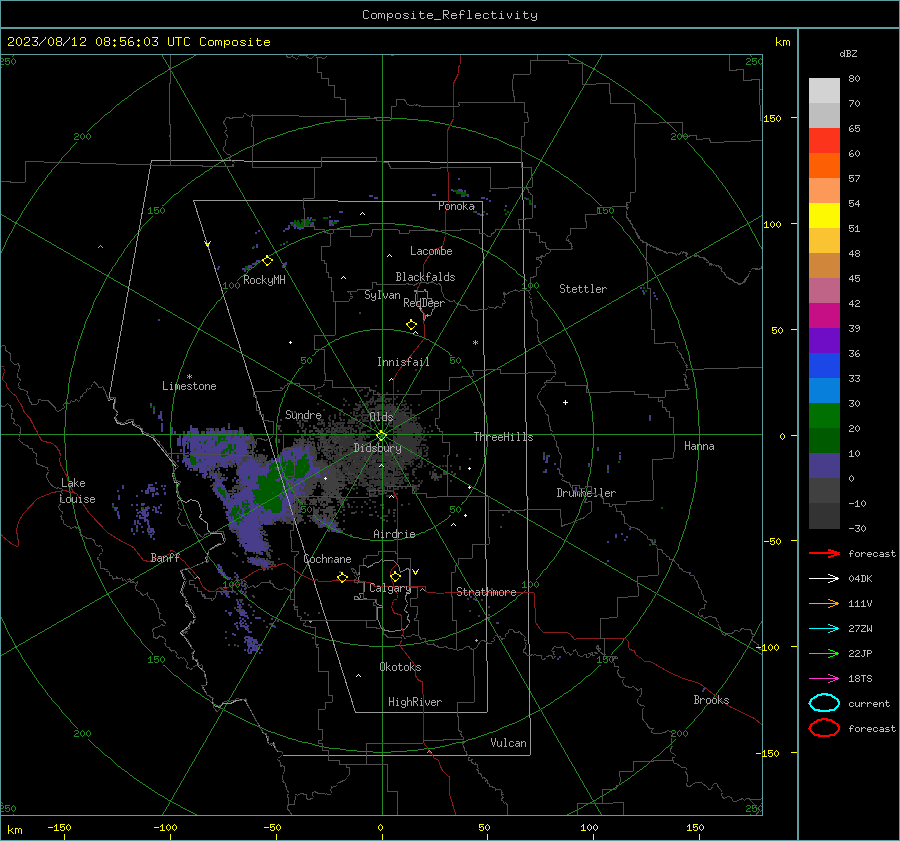
Task: Click the red forecast arrow in legend
Action: (824, 553)
